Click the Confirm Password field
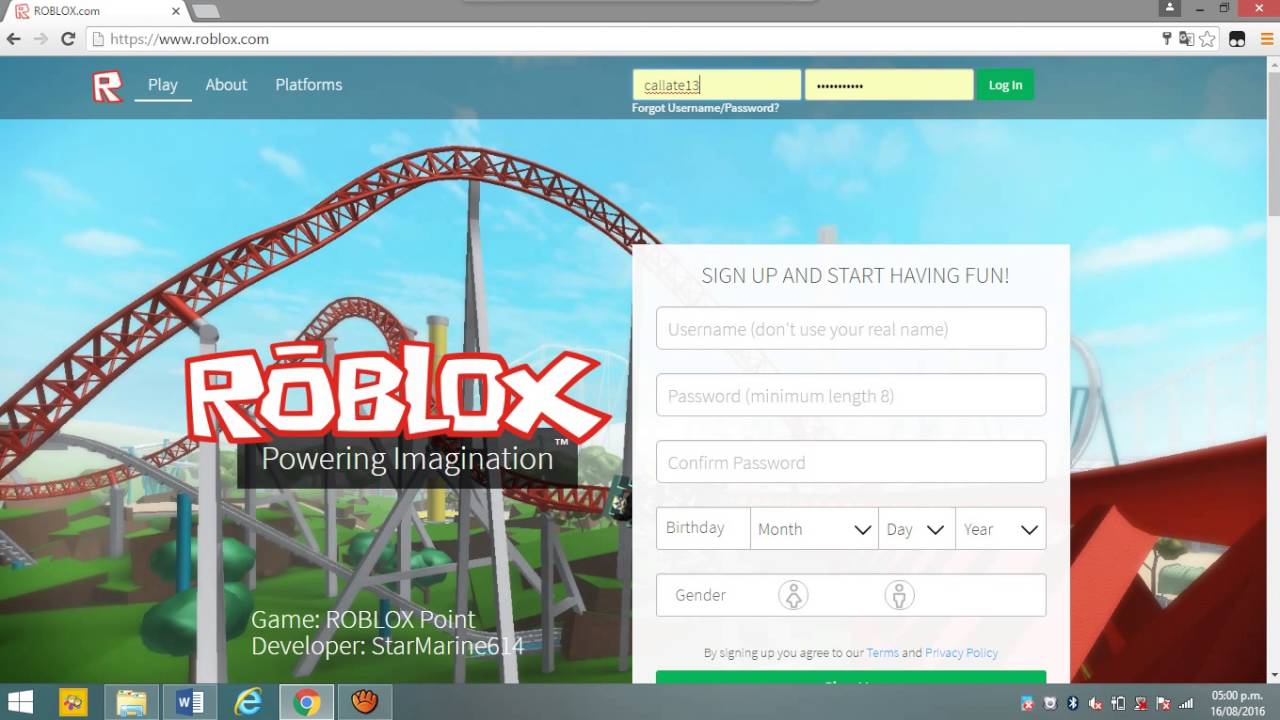The image size is (1280, 720). point(851,462)
